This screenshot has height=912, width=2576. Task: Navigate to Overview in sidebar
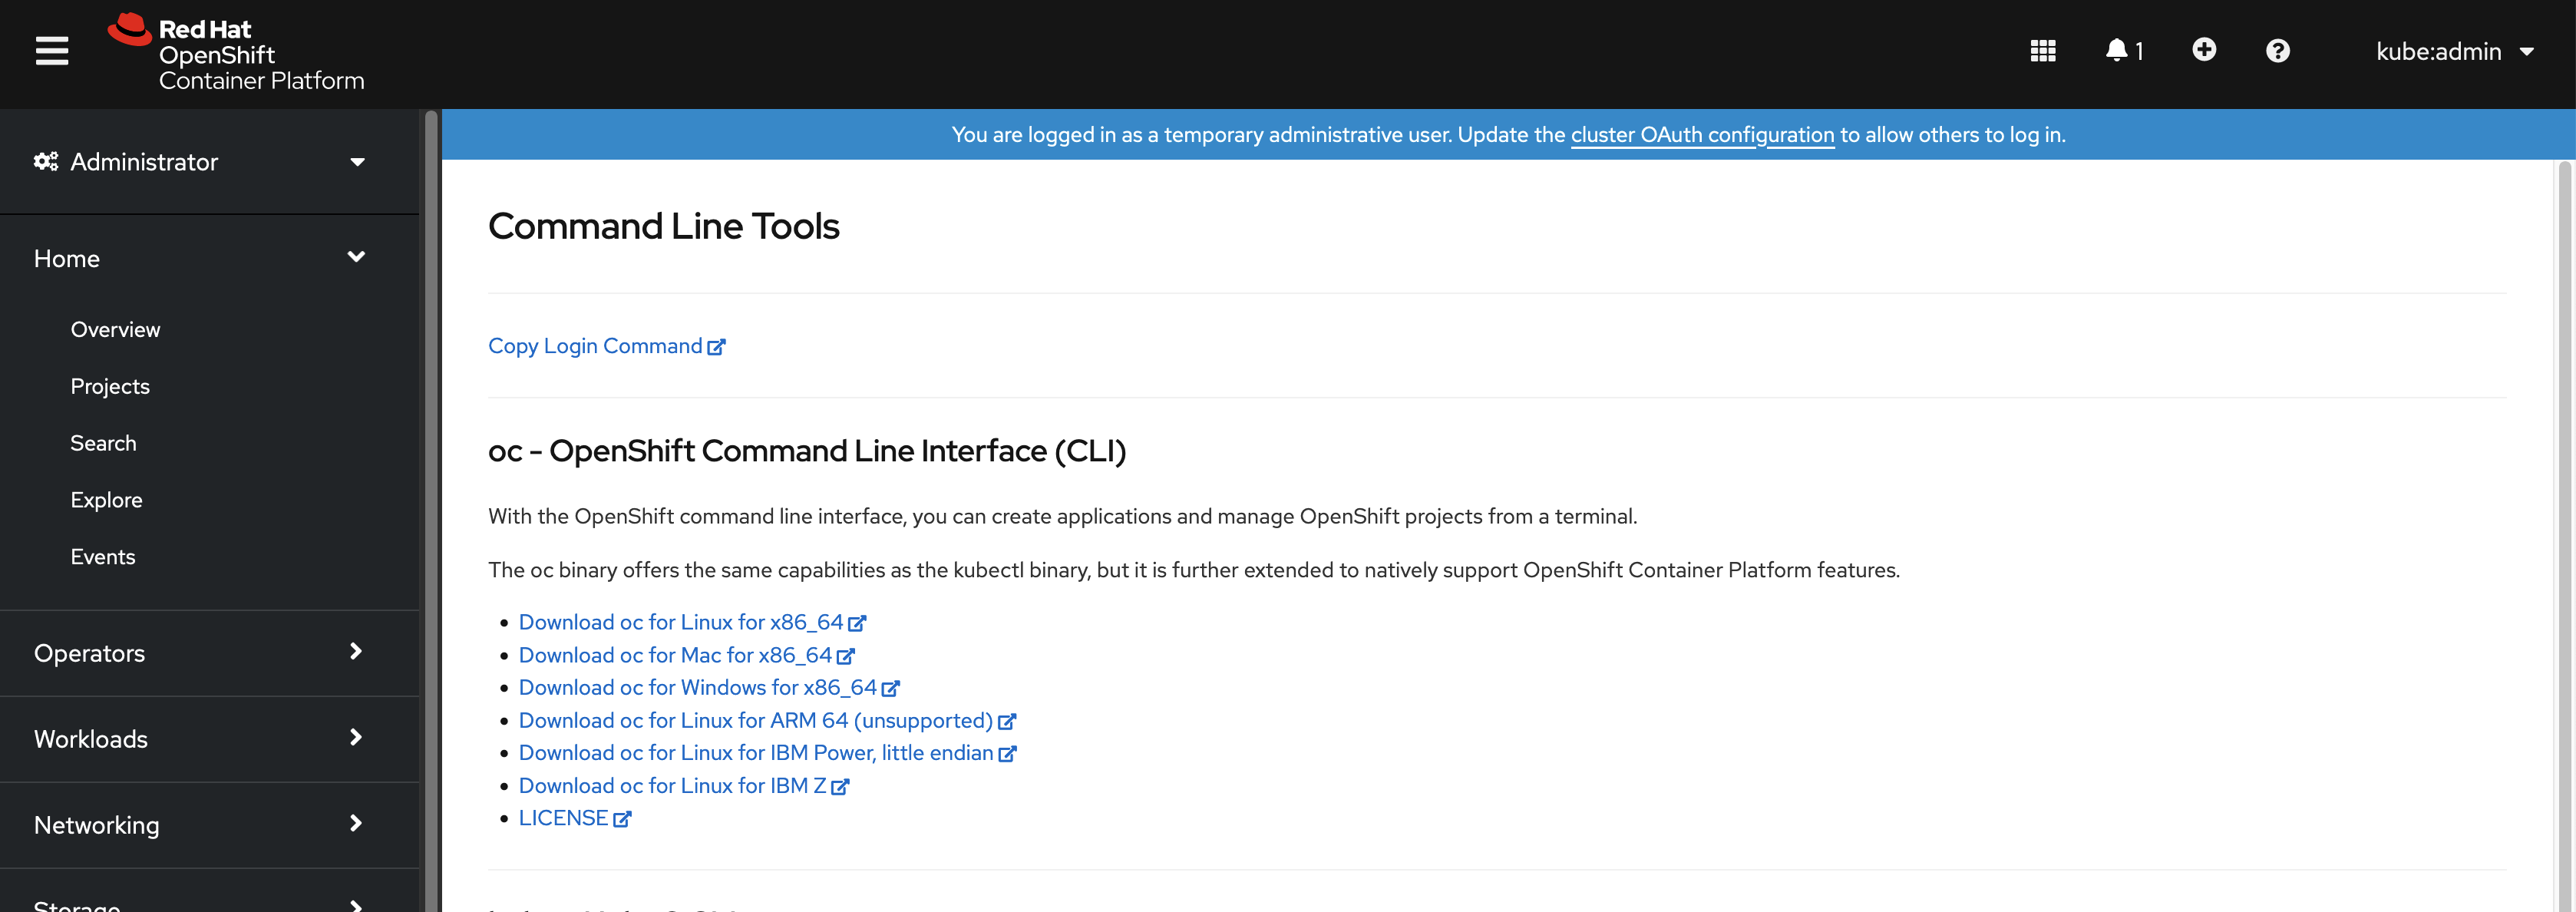[114, 329]
